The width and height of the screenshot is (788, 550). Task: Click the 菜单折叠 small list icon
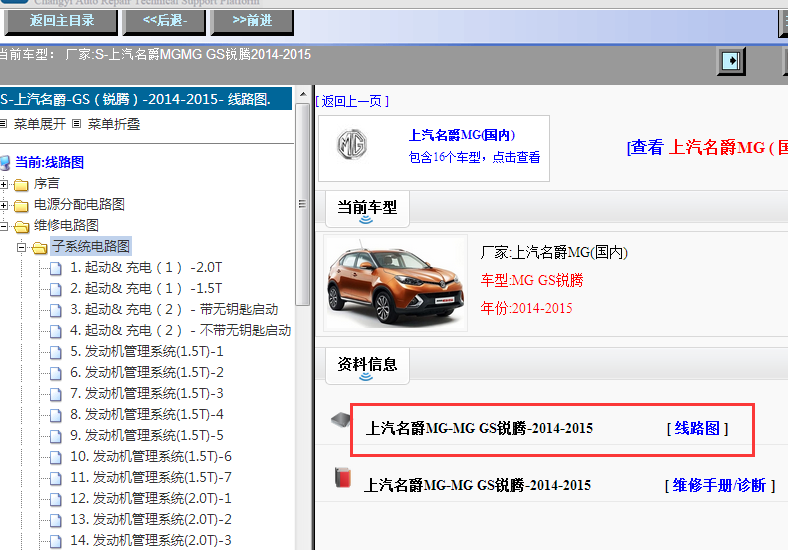tap(76, 124)
